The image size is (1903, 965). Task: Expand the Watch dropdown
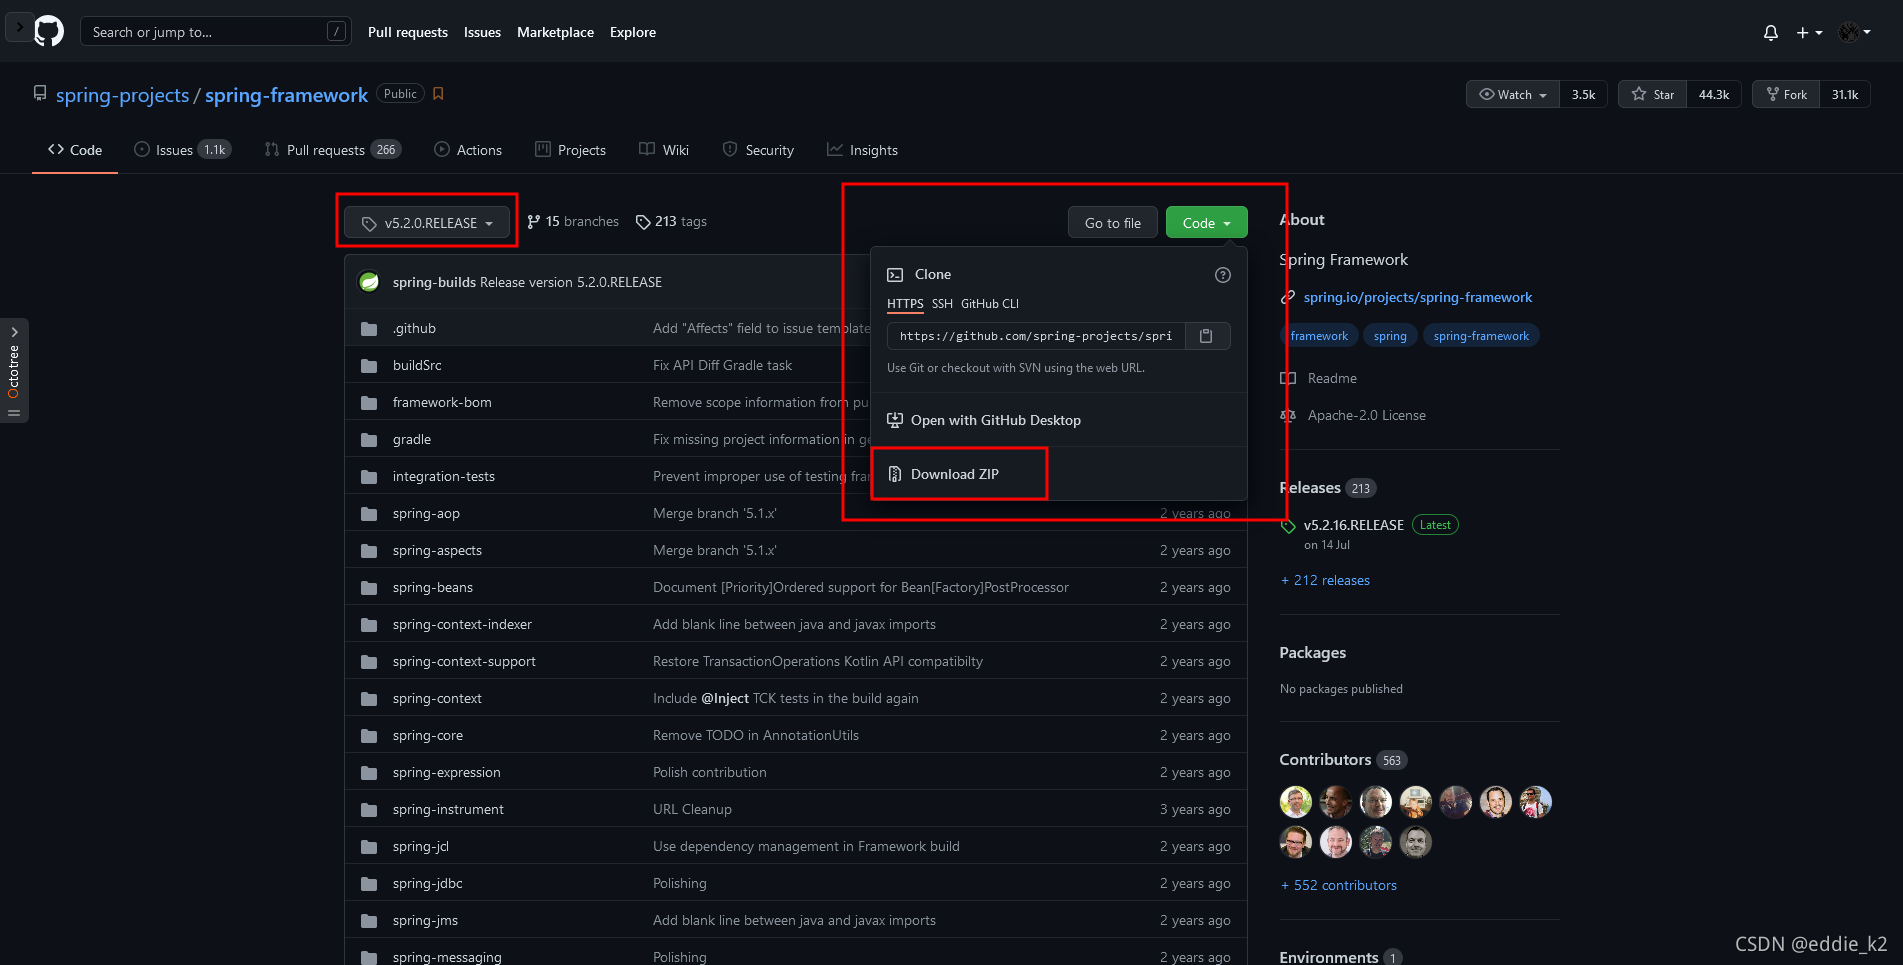(x=1512, y=94)
